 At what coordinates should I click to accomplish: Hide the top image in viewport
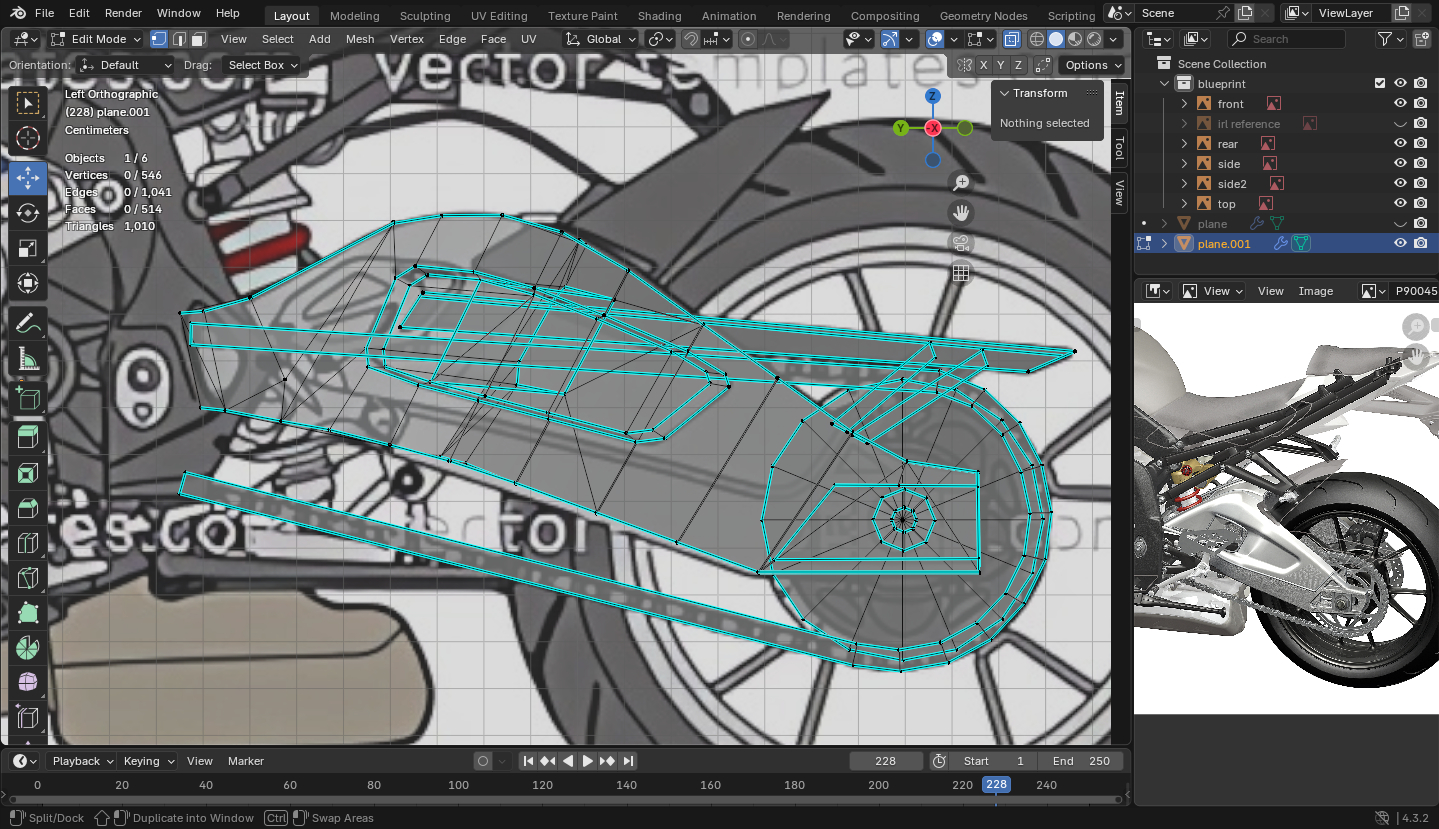pyautogui.click(x=1400, y=204)
